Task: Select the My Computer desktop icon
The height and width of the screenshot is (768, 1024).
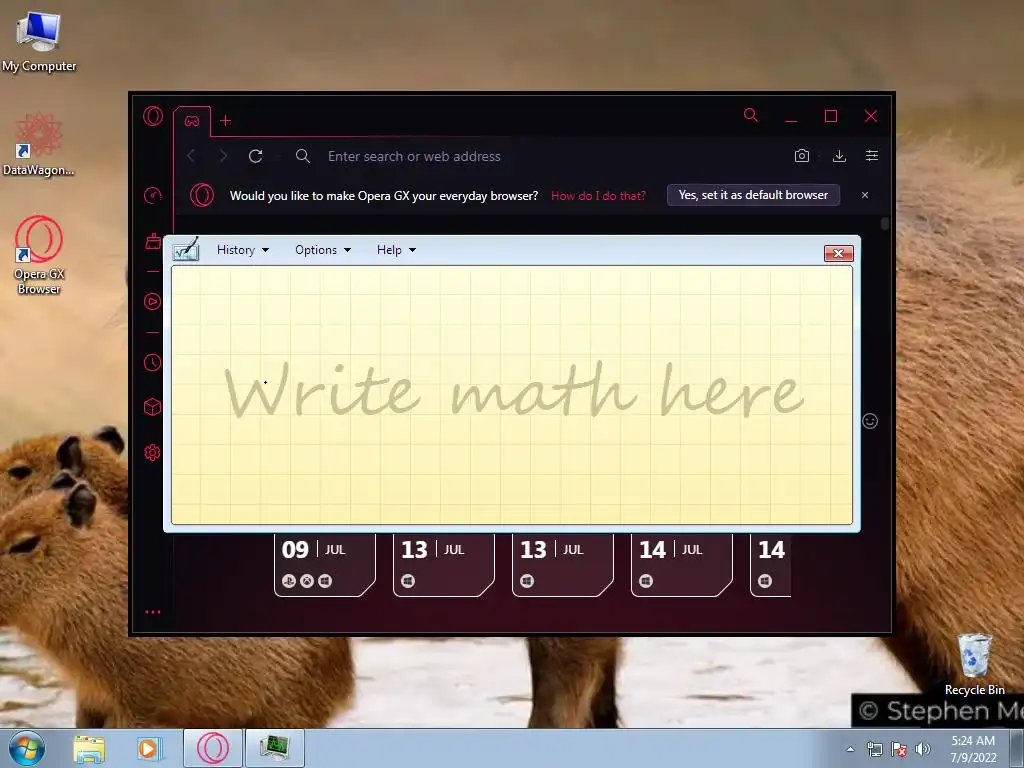Action: 39,42
